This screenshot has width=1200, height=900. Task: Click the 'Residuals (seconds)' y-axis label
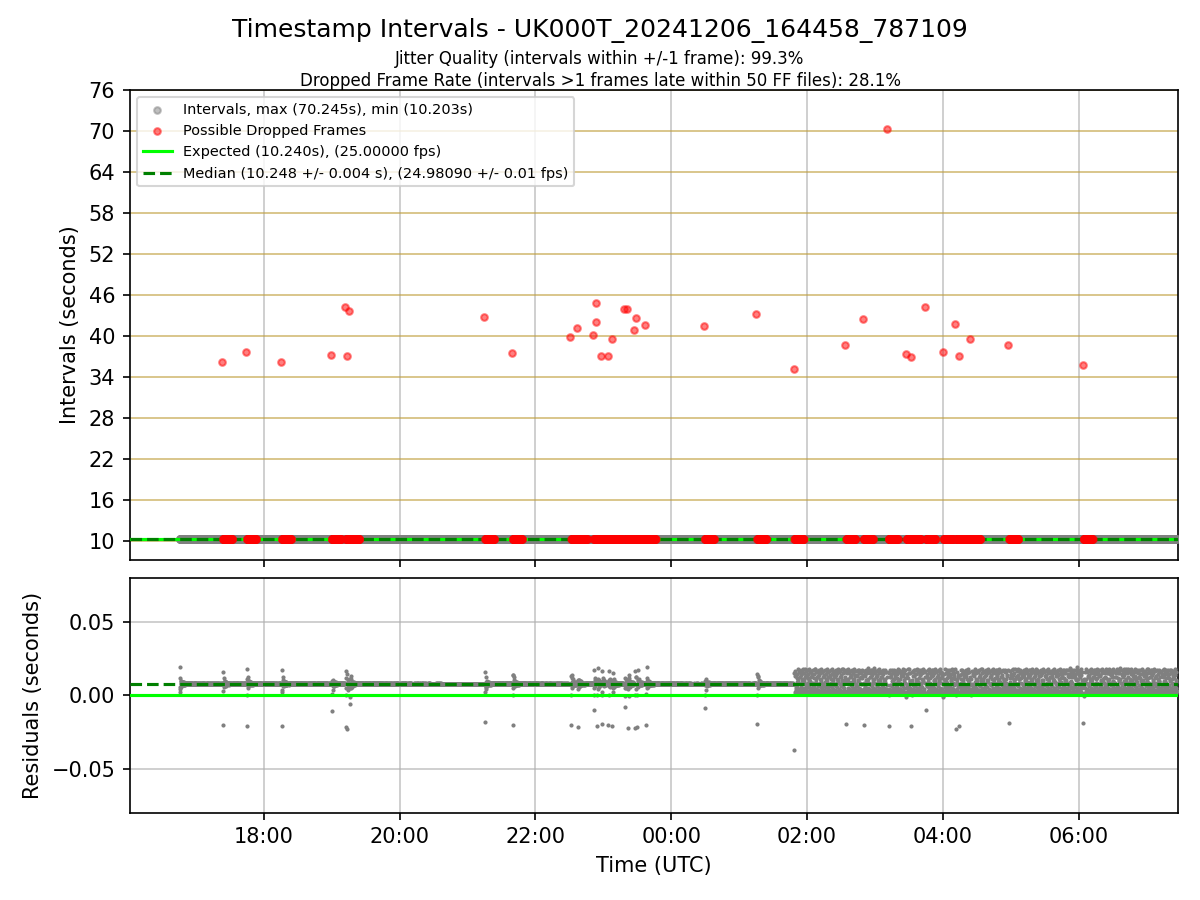(32, 696)
